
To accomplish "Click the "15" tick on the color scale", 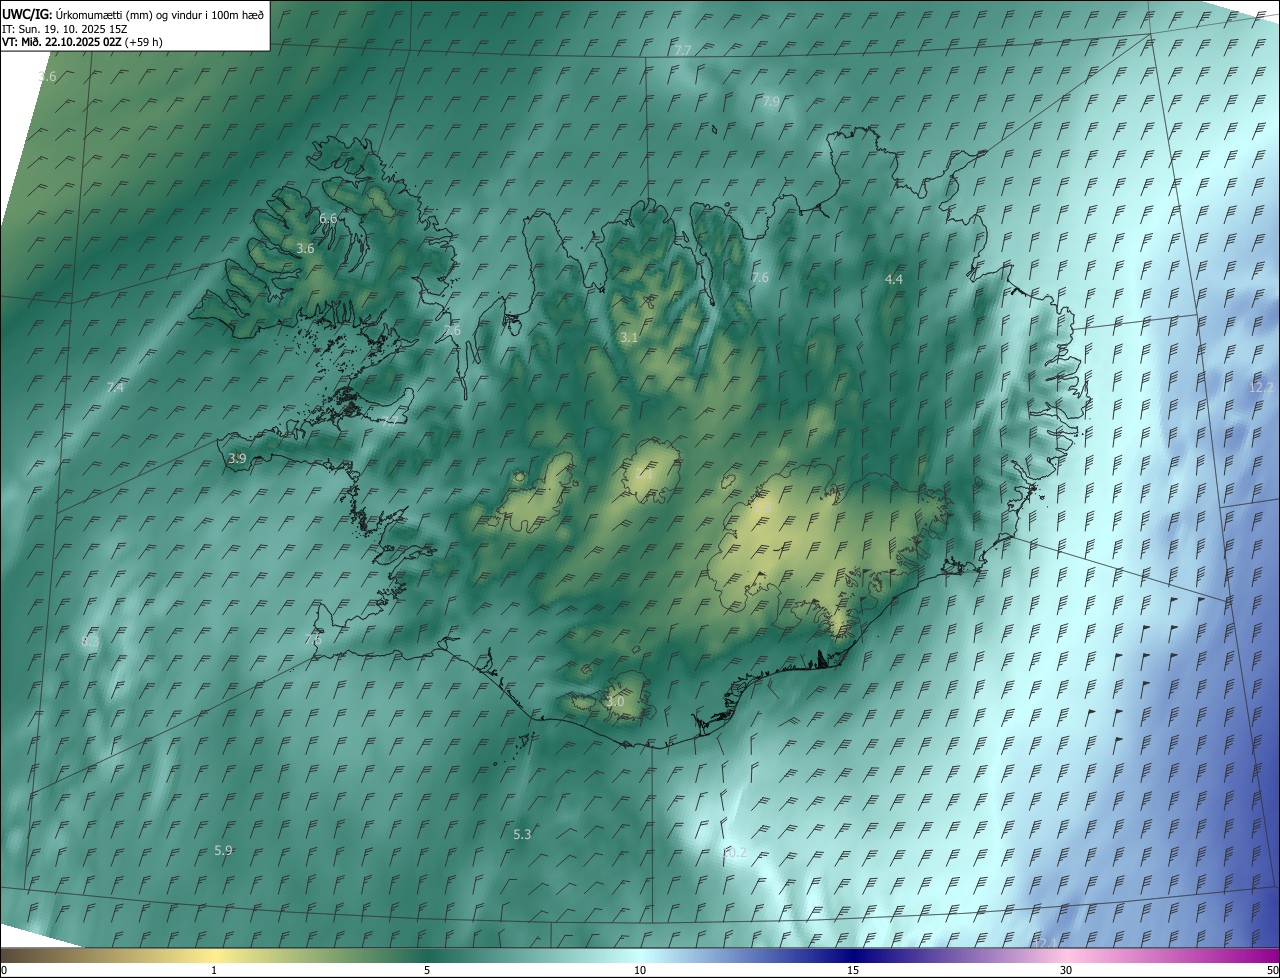I will point(853,970).
